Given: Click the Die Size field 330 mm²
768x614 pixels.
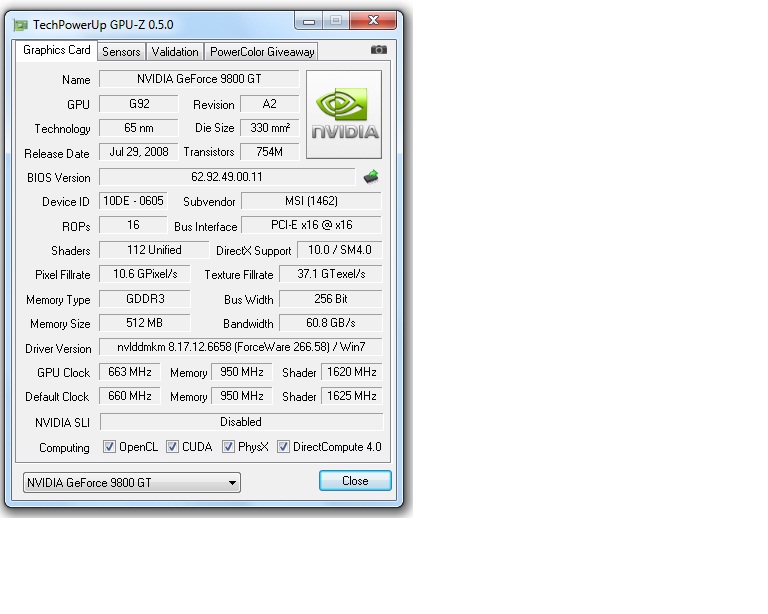Looking at the screenshot, I should pos(269,128).
